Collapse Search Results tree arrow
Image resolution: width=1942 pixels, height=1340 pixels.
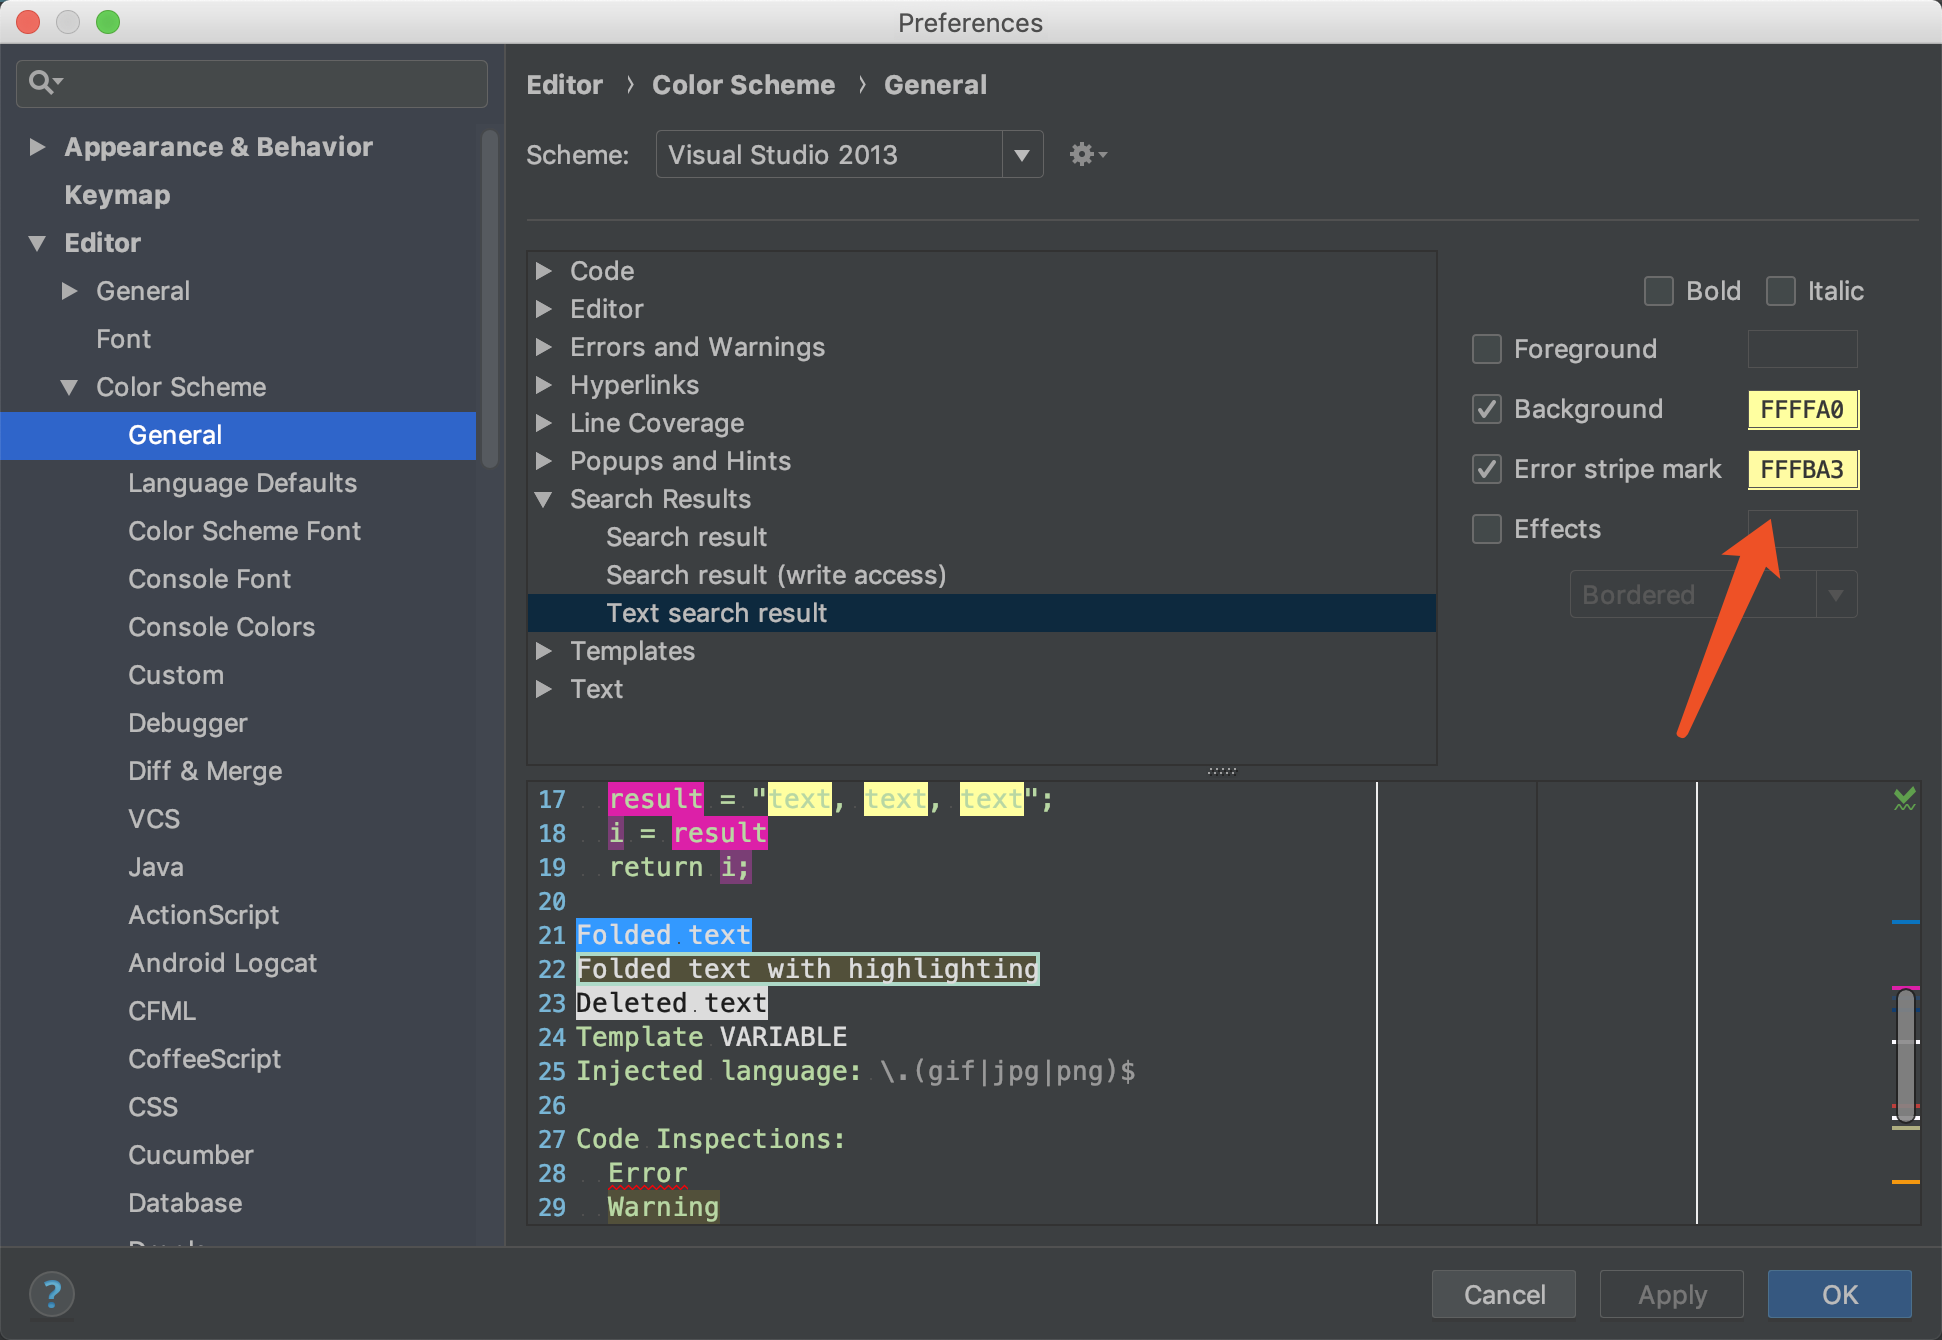point(543,499)
